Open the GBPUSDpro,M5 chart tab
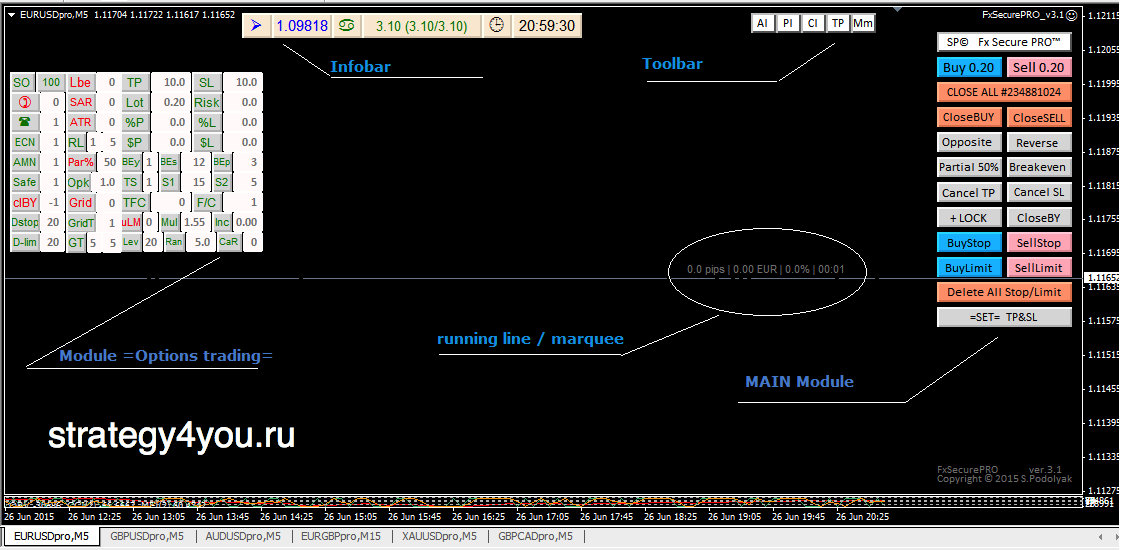The height and width of the screenshot is (550, 1121). 147,537
